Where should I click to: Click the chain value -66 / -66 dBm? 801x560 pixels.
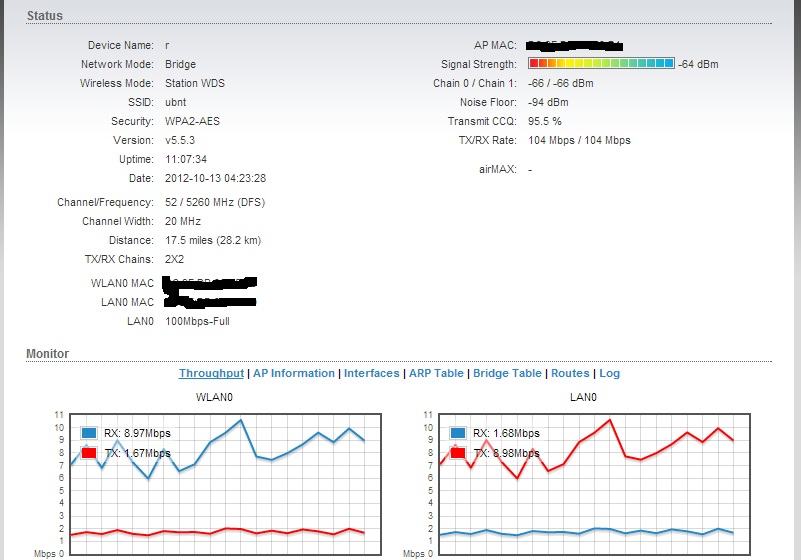coord(560,83)
